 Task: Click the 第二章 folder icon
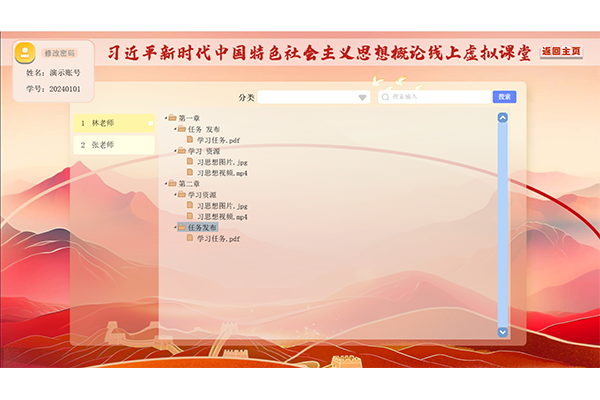pos(173,184)
